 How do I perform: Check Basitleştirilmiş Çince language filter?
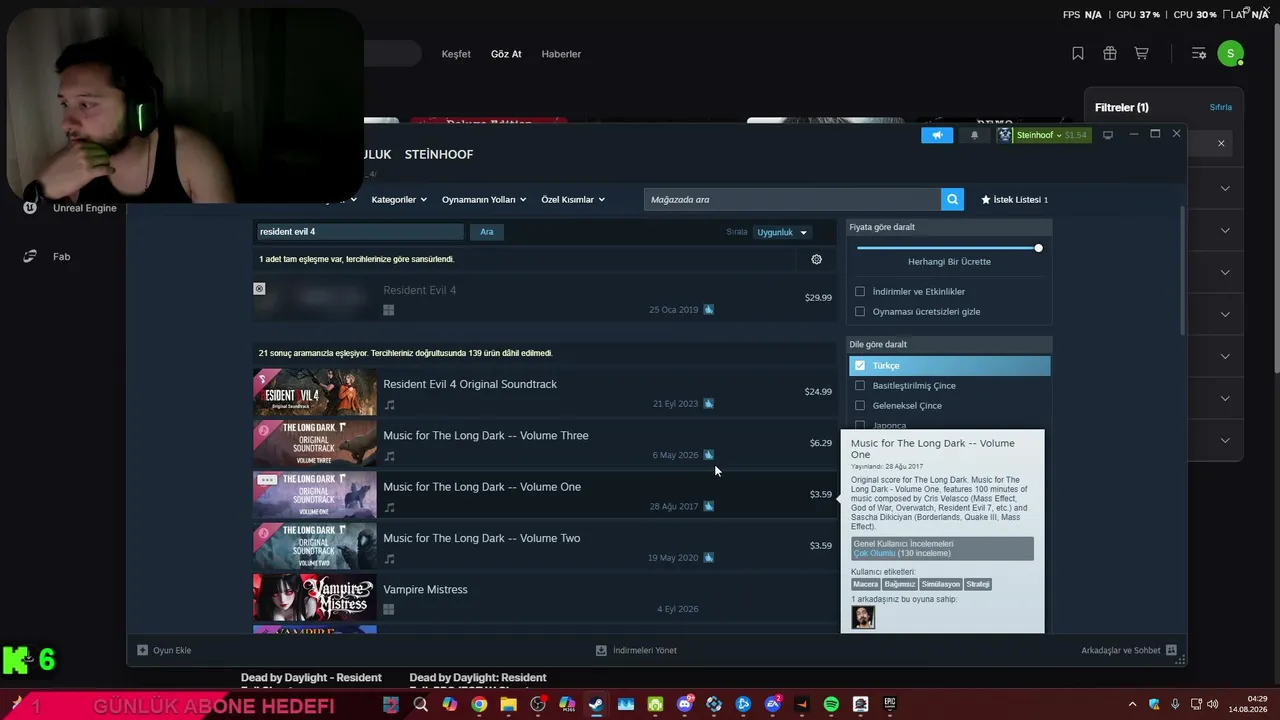[860, 386]
